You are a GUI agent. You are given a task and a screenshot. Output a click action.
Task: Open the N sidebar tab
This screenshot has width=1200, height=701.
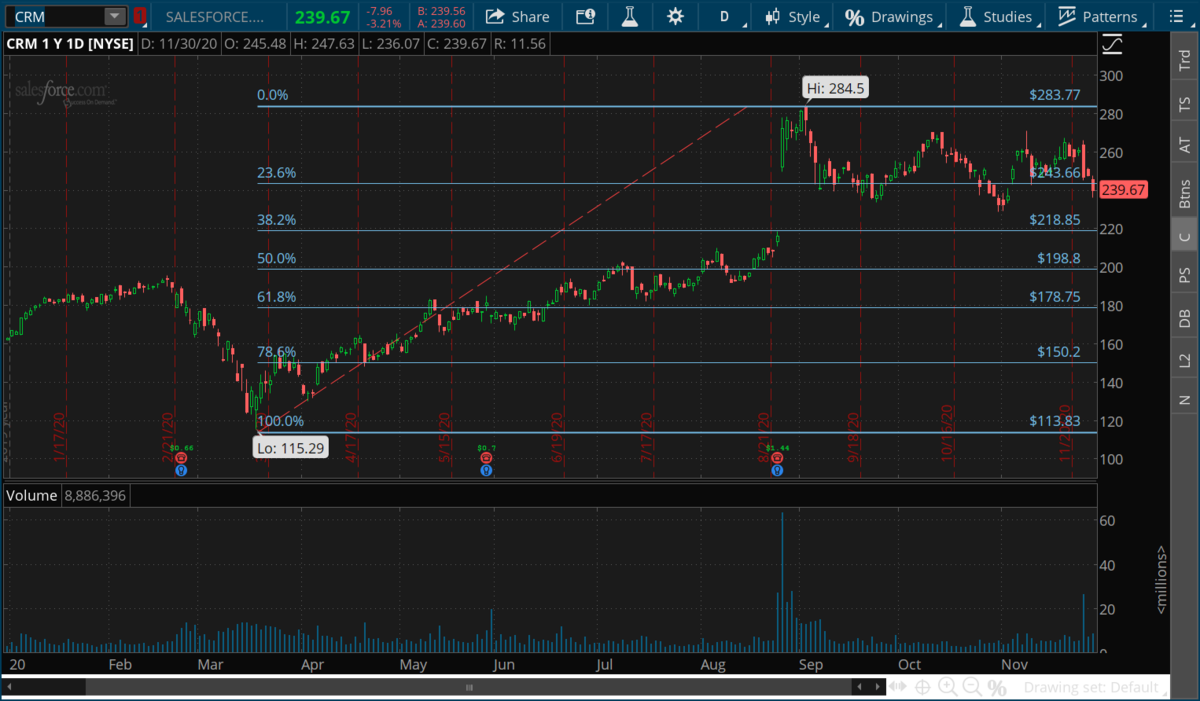[1185, 400]
